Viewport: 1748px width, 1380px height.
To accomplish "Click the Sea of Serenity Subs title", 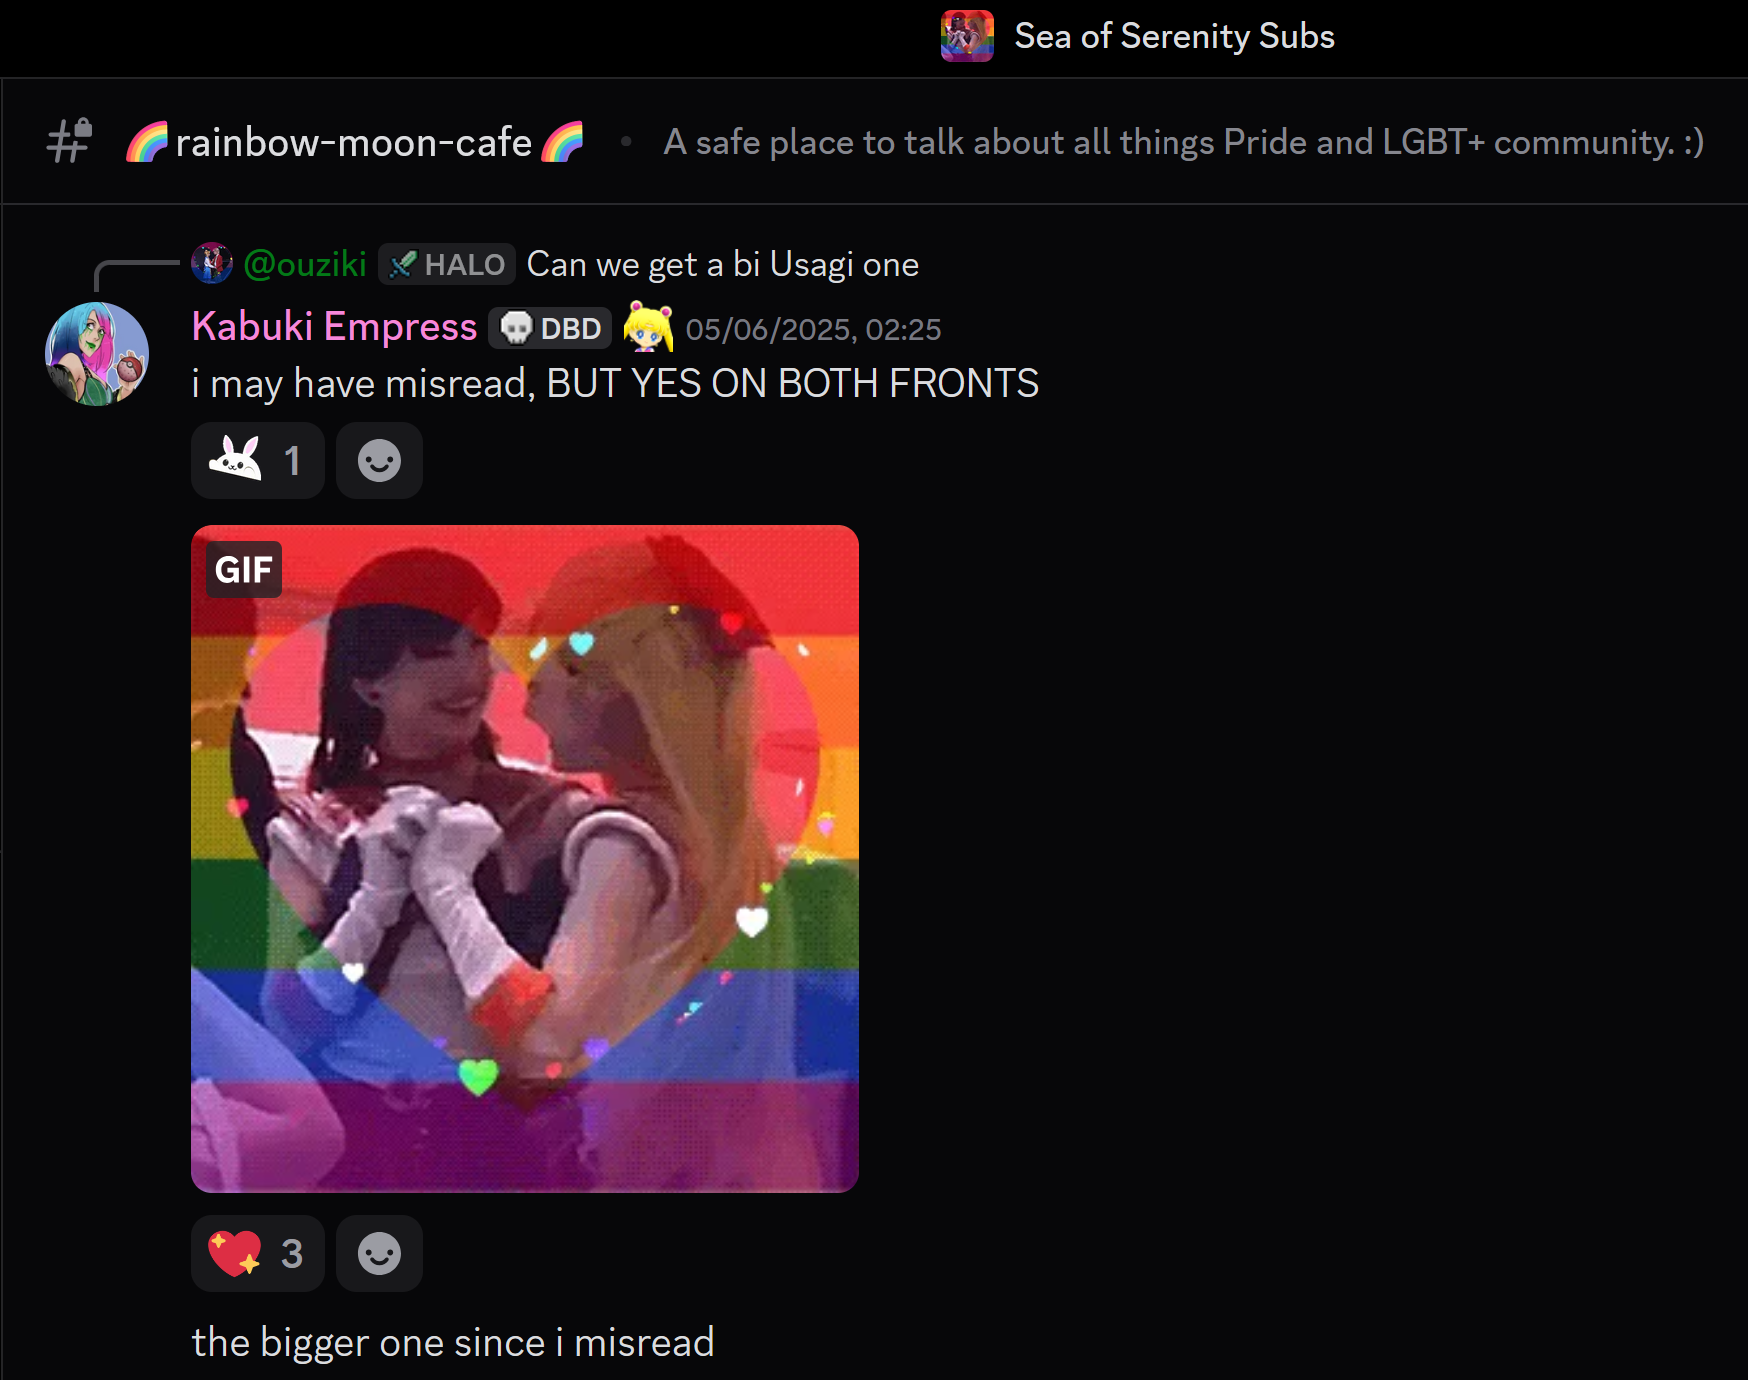I will pos(1174,36).
